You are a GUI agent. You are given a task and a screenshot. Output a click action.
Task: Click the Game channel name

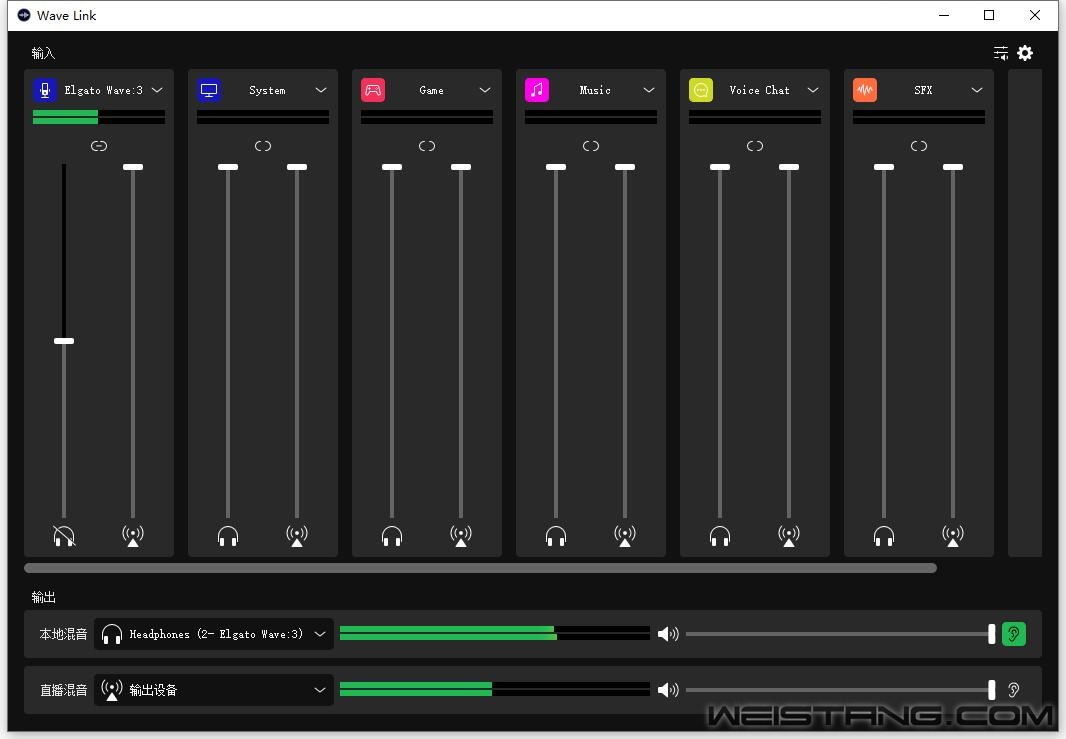pos(431,90)
